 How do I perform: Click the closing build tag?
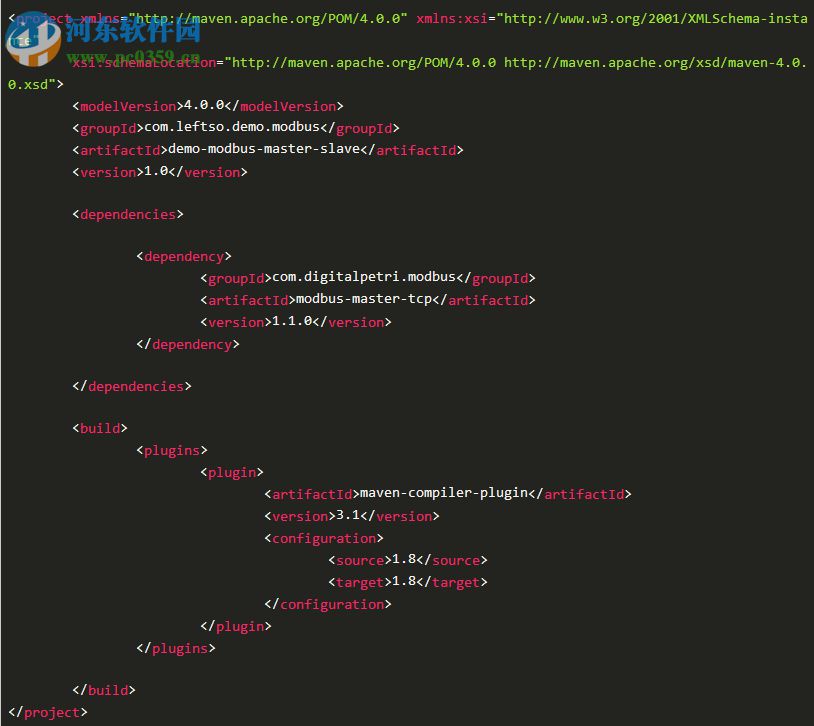104,690
